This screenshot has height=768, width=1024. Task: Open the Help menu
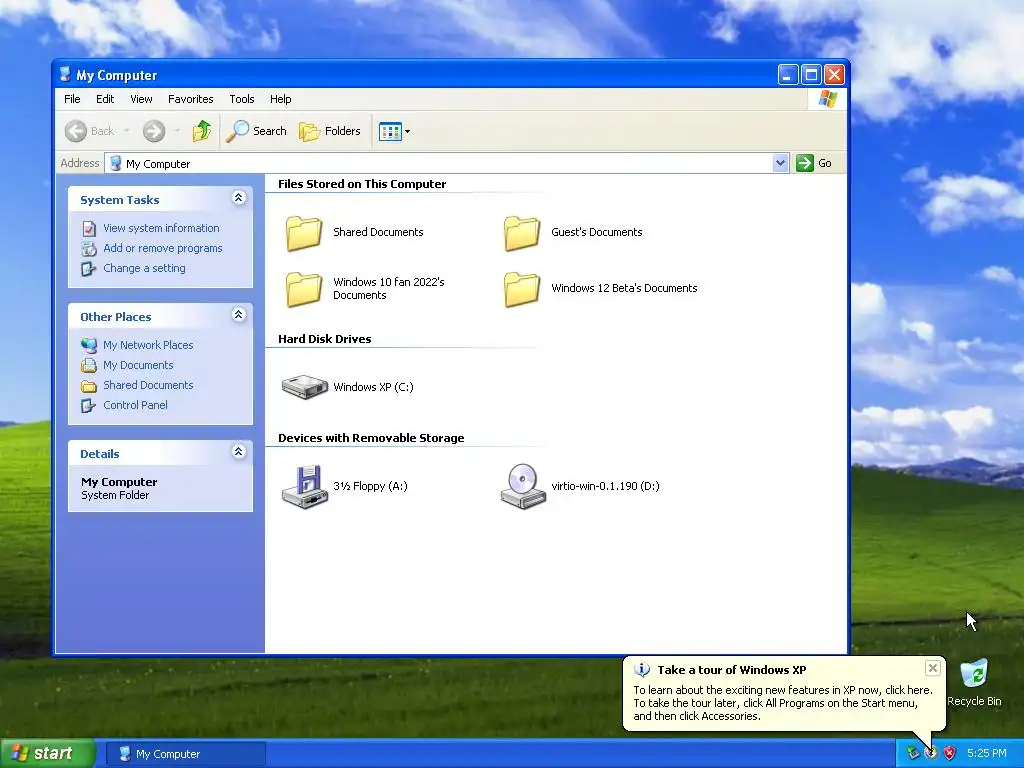point(280,99)
